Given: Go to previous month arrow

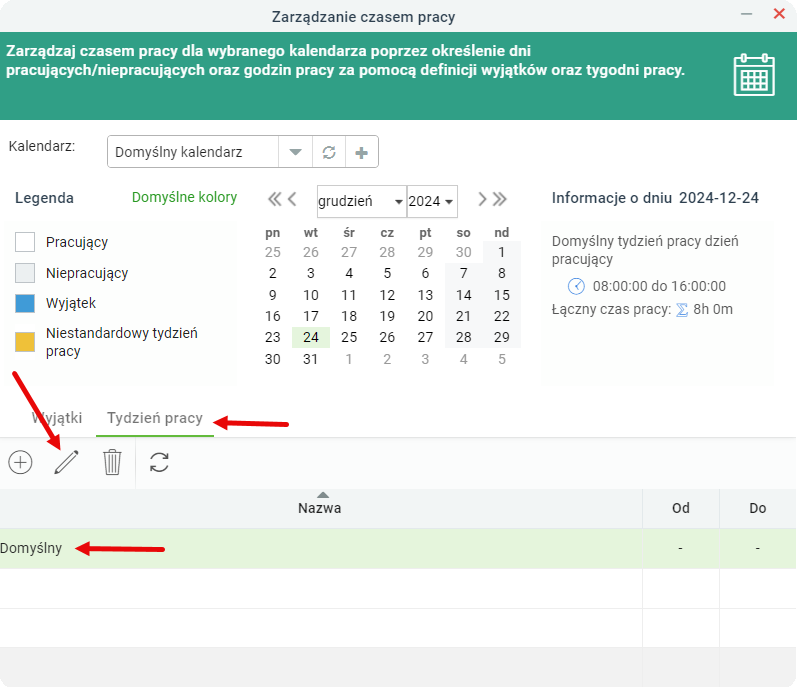Looking at the screenshot, I should [292, 199].
